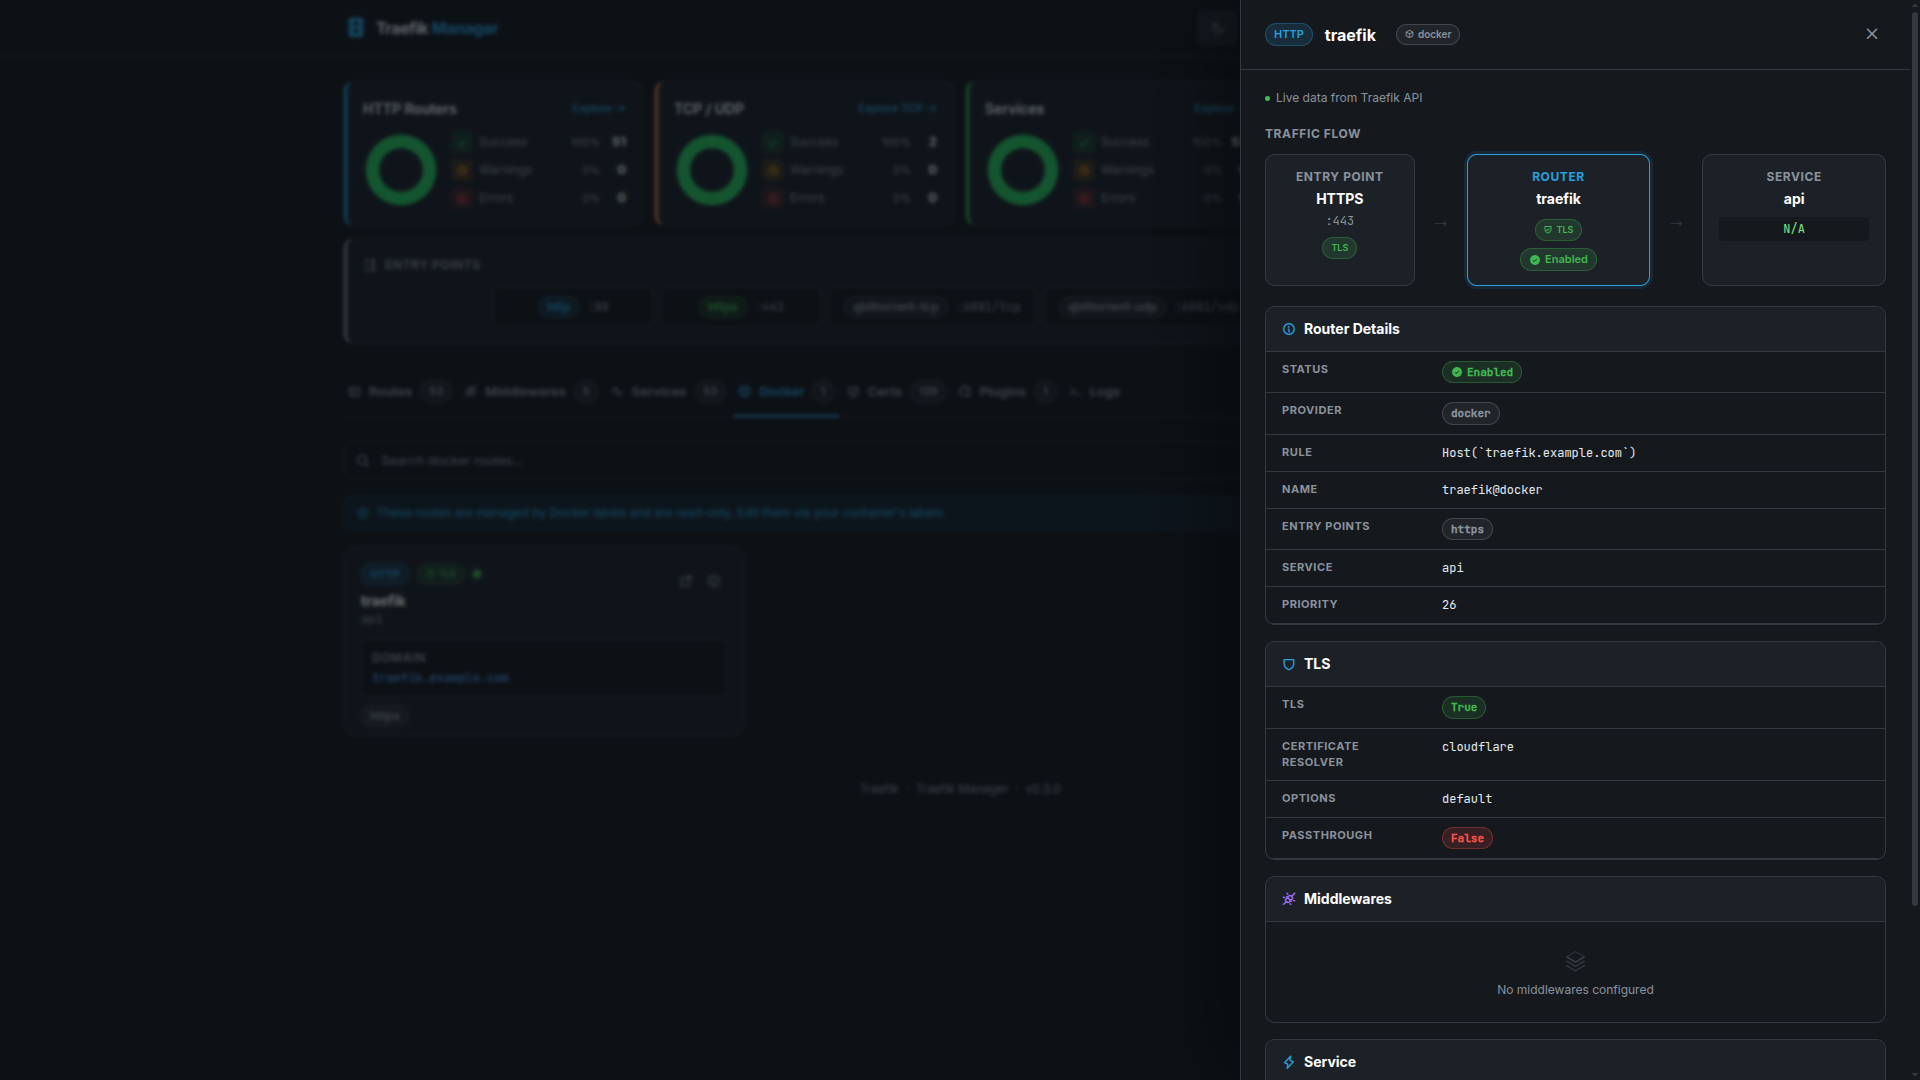This screenshot has width=1920, height=1080.
Task: Toggle the Passthrough False badge
Action: tap(1466, 837)
